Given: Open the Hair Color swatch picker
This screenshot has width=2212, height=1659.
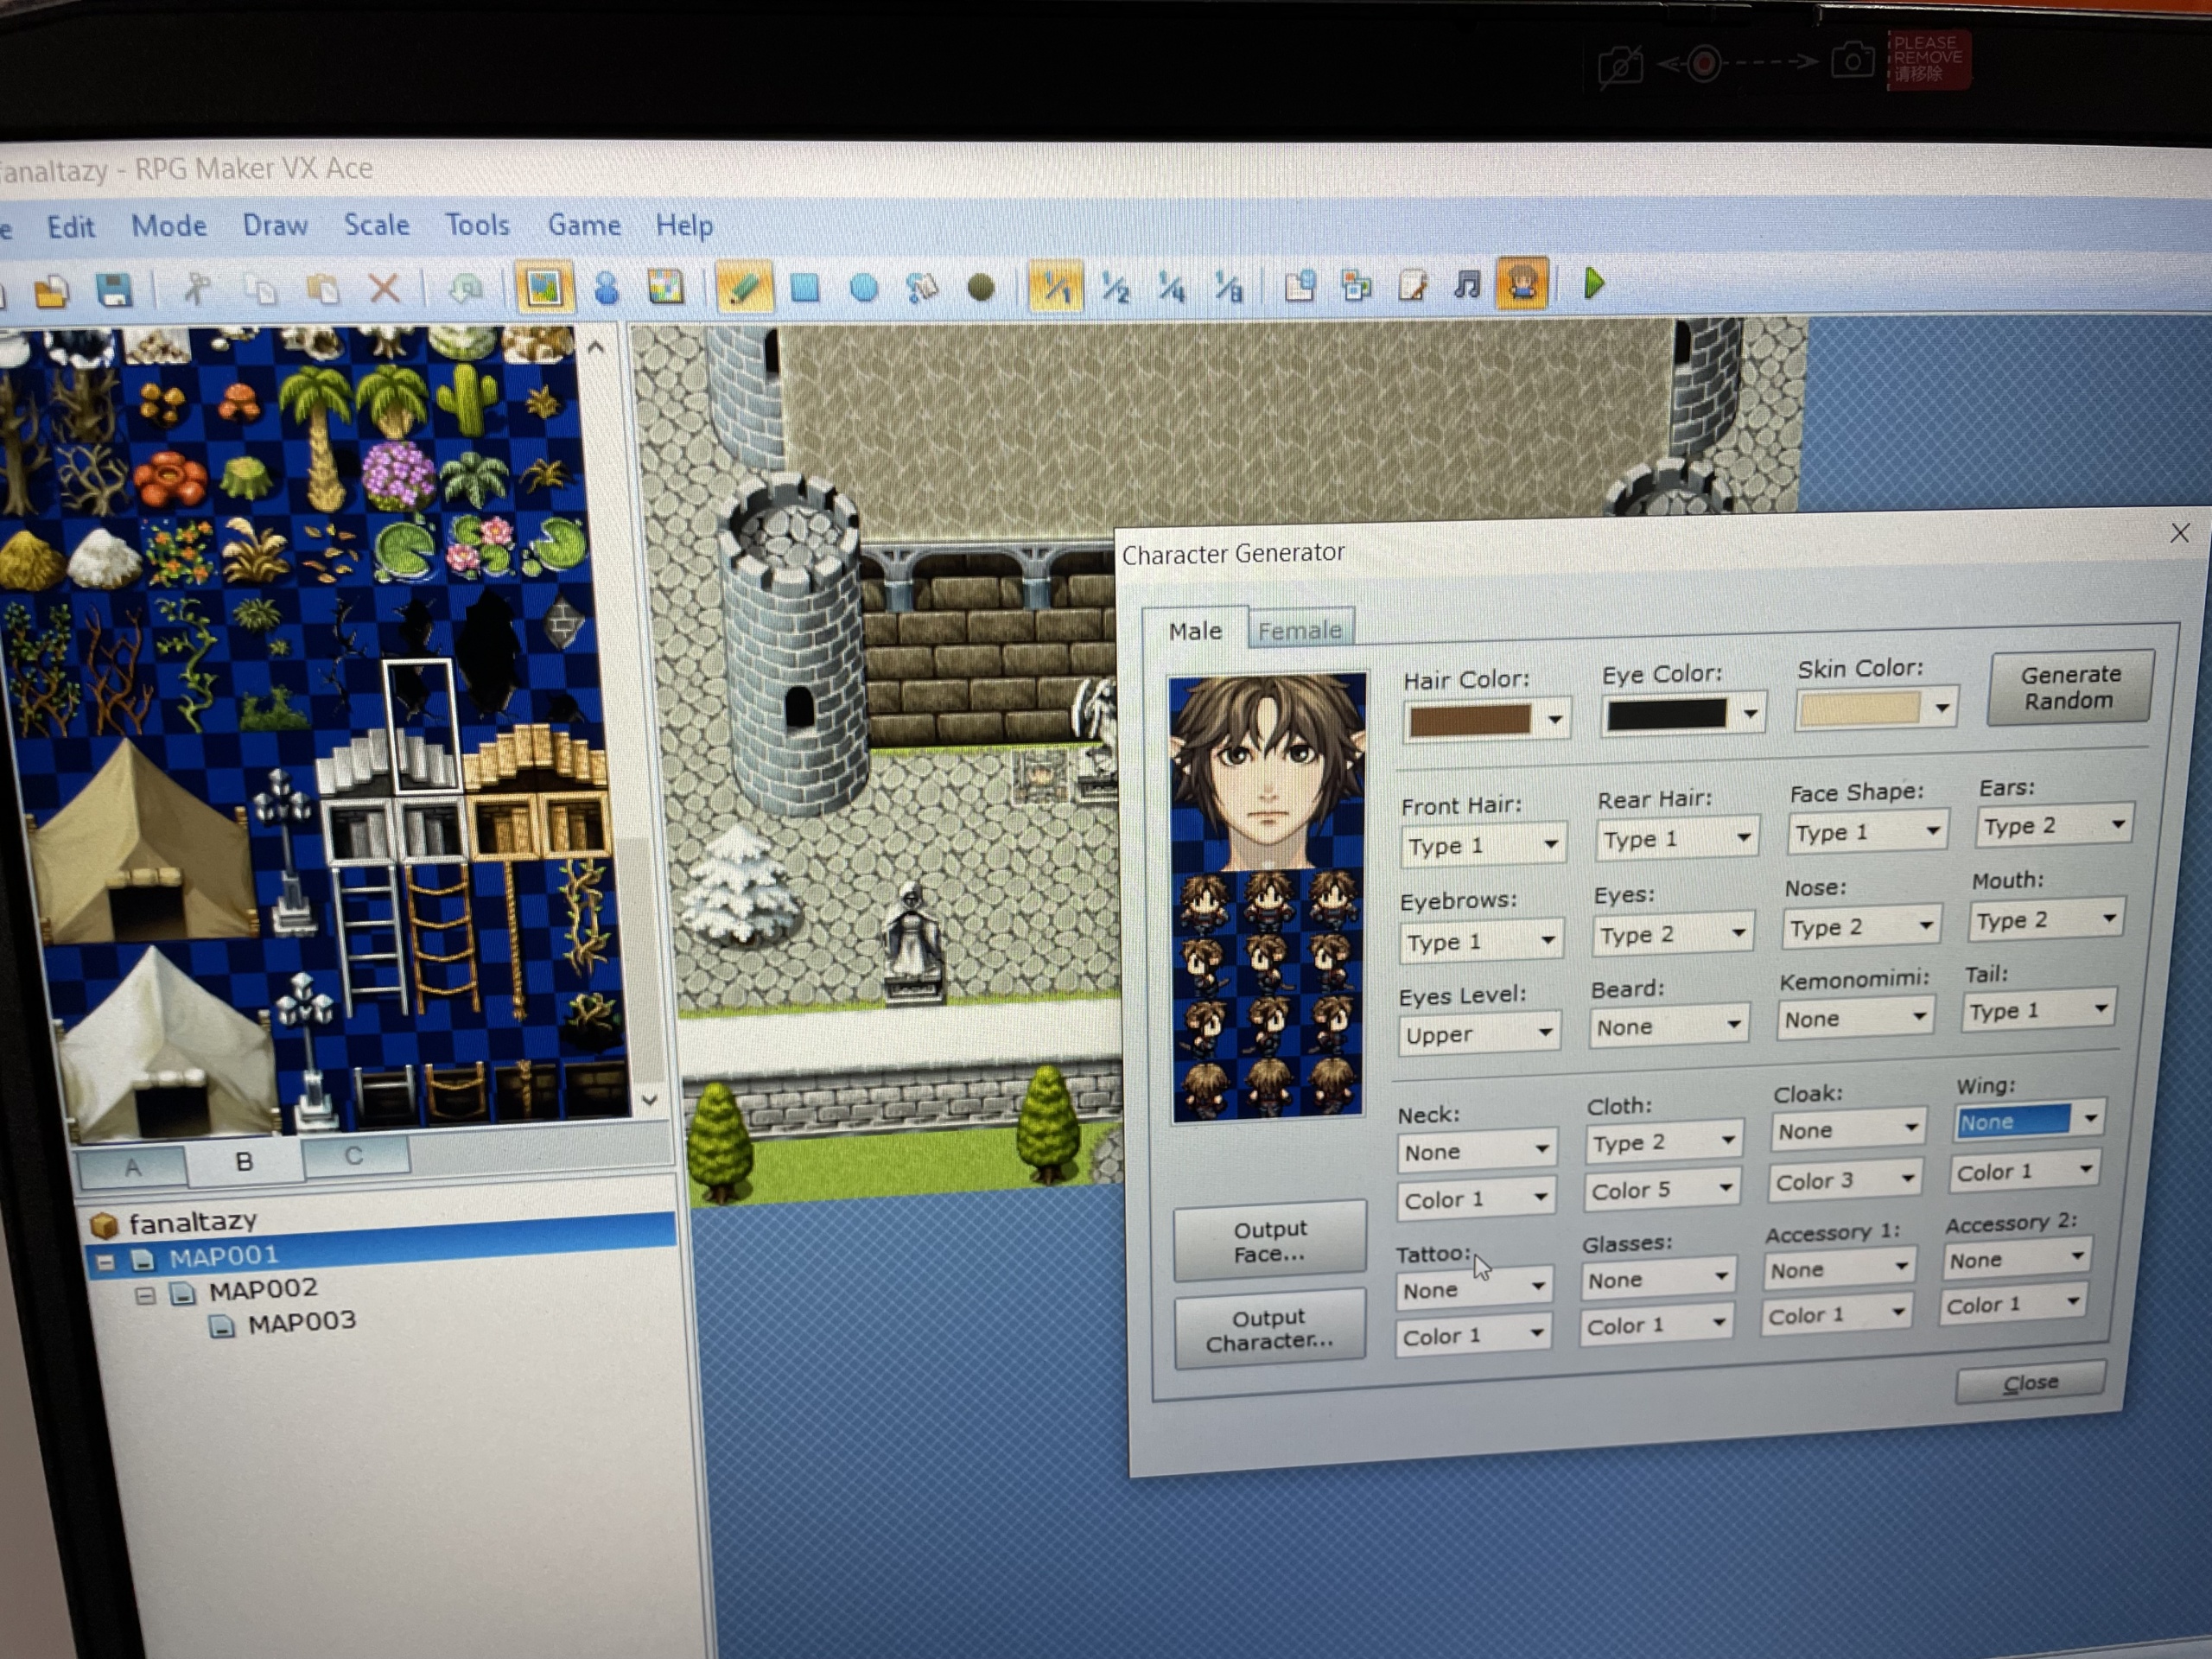Looking at the screenshot, I should [1485, 720].
